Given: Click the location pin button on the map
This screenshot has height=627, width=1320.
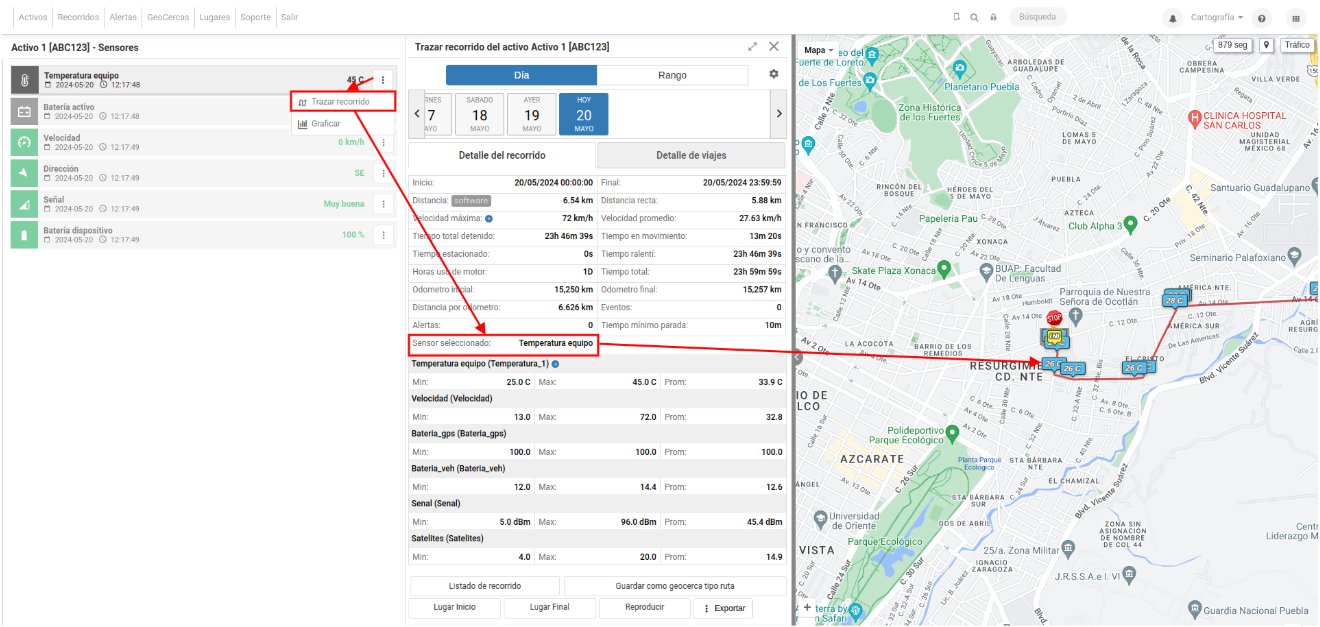Looking at the screenshot, I should point(1266,45).
